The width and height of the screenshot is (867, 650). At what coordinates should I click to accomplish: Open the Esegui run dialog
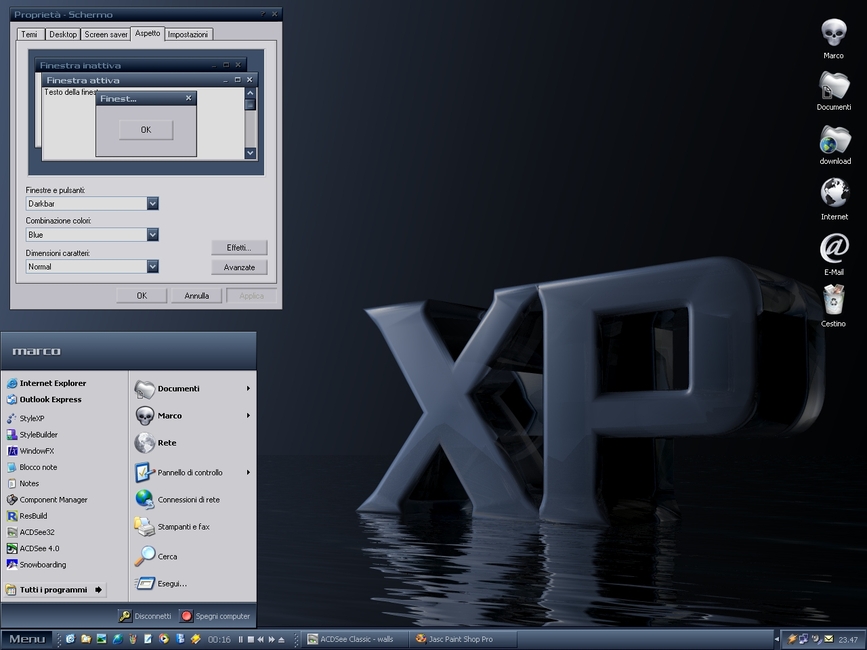click(x=161, y=584)
